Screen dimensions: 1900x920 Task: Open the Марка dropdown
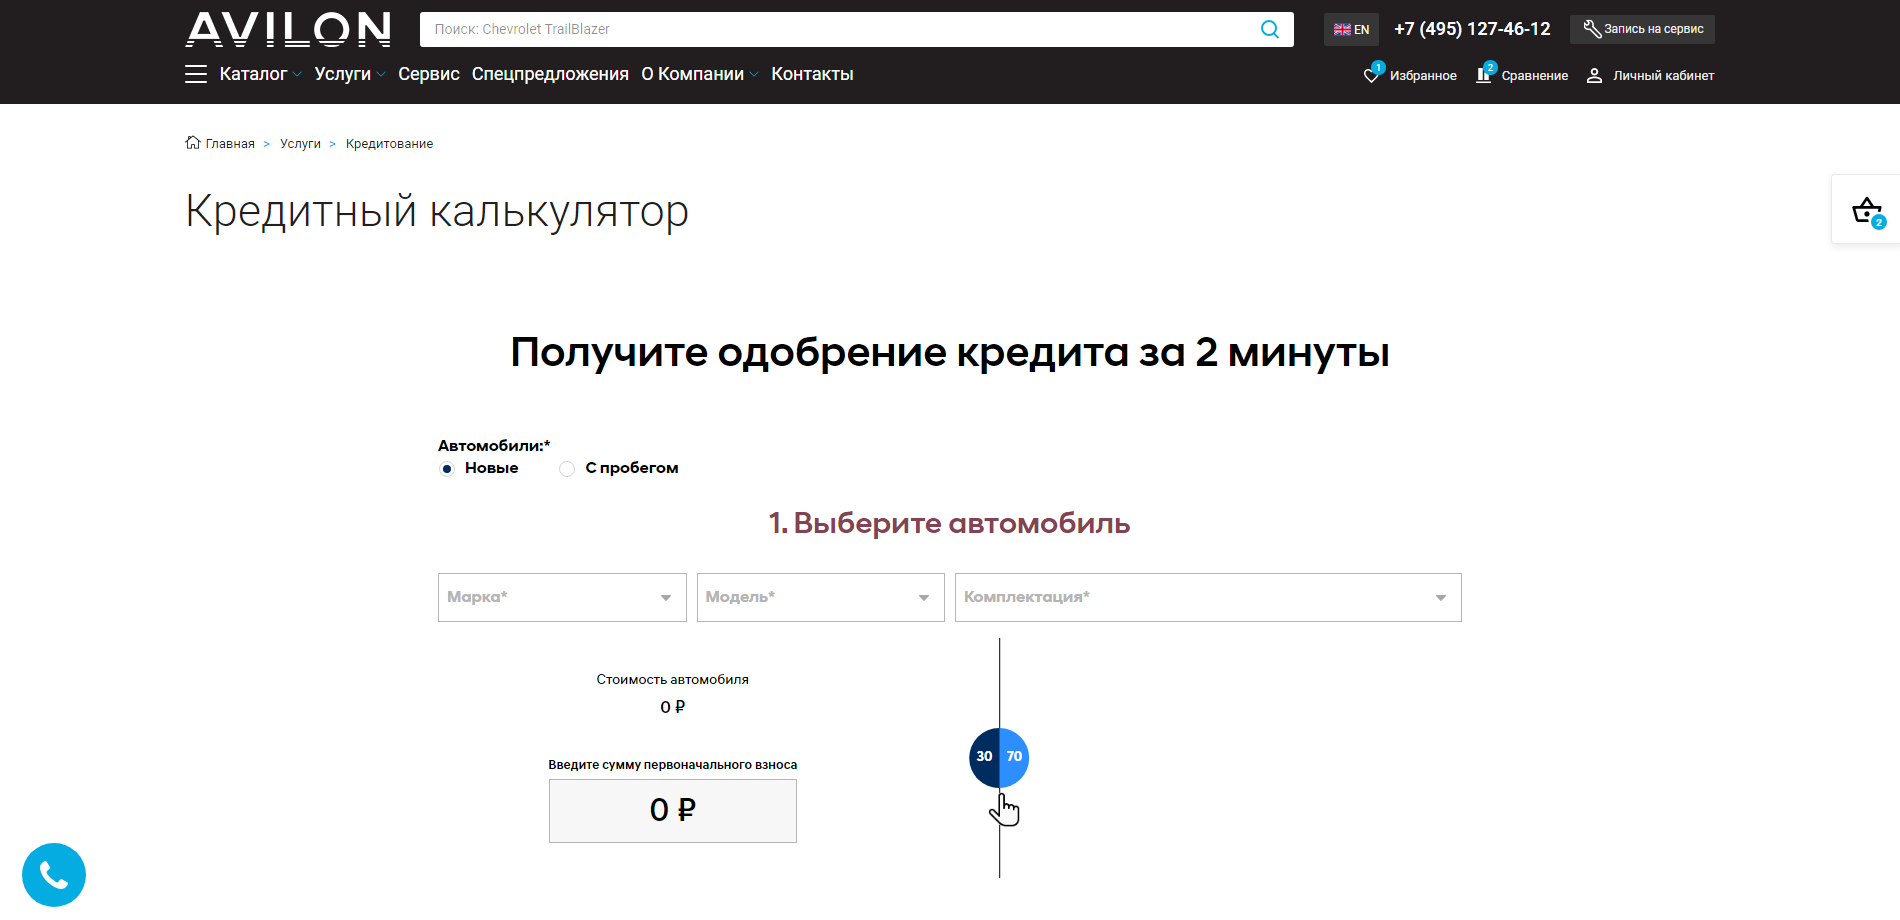point(562,597)
